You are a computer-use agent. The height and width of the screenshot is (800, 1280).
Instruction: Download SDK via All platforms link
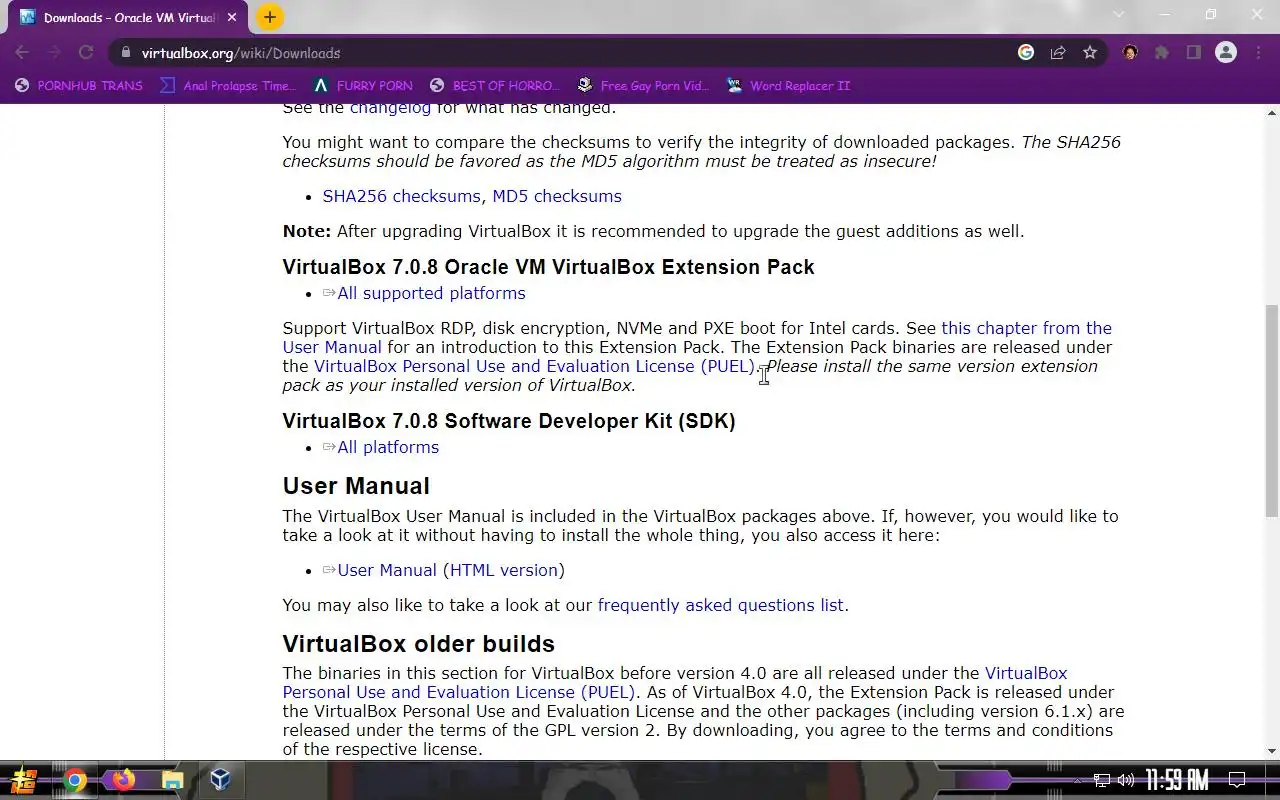(x=388, y=447)
